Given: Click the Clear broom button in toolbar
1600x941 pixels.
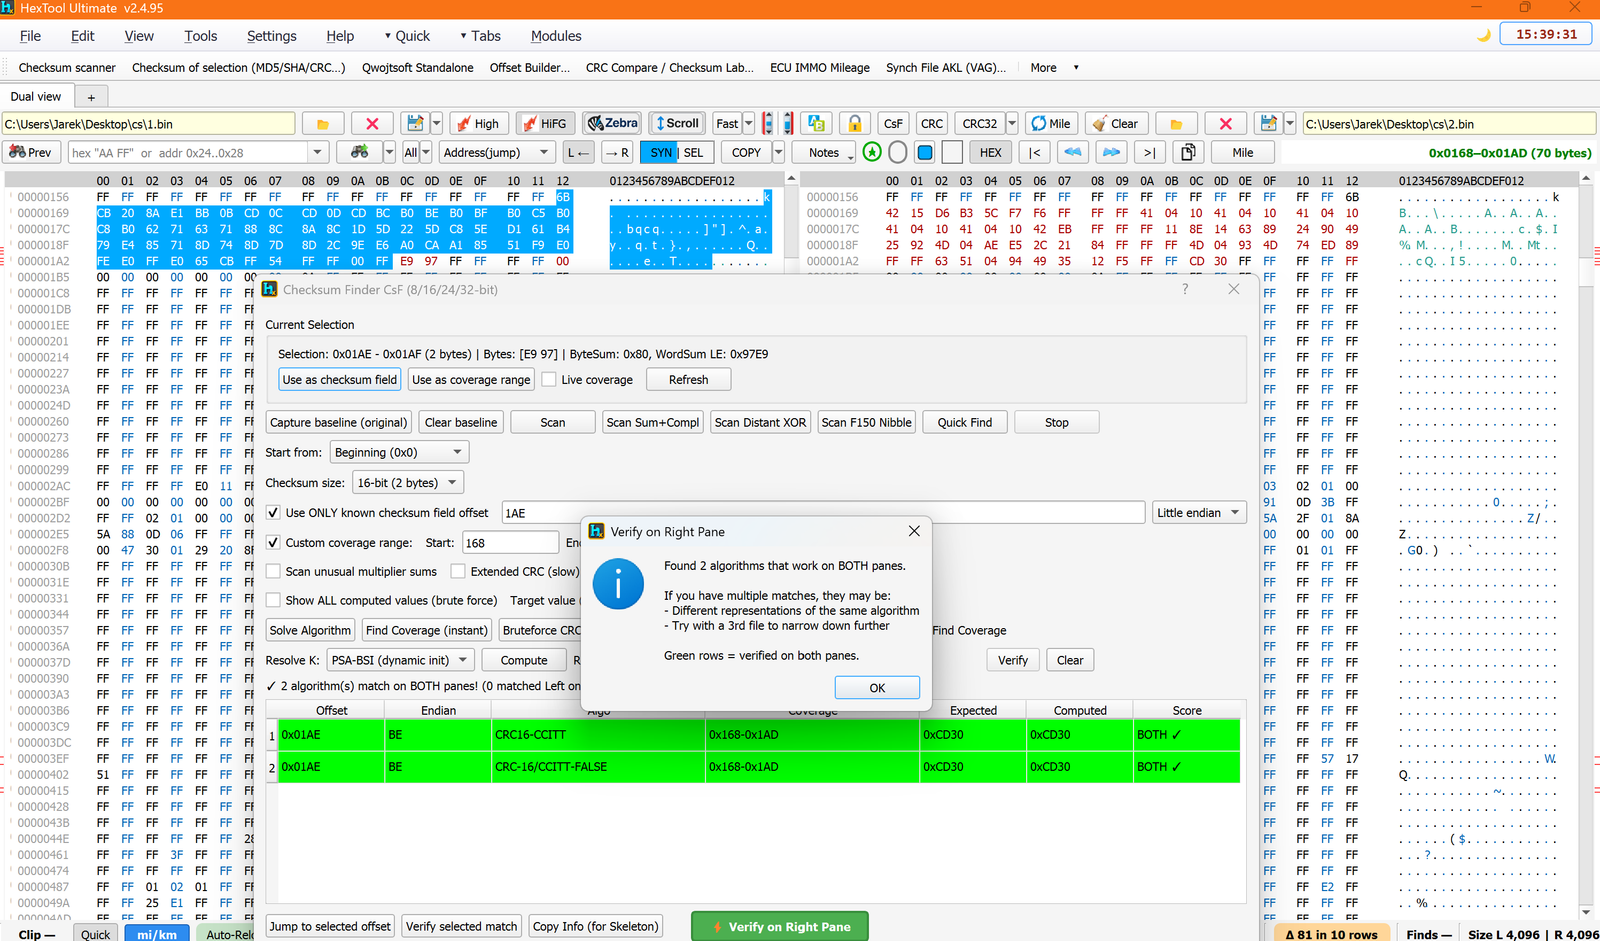Looking at the screenshot, I should tap(1116, 124).
